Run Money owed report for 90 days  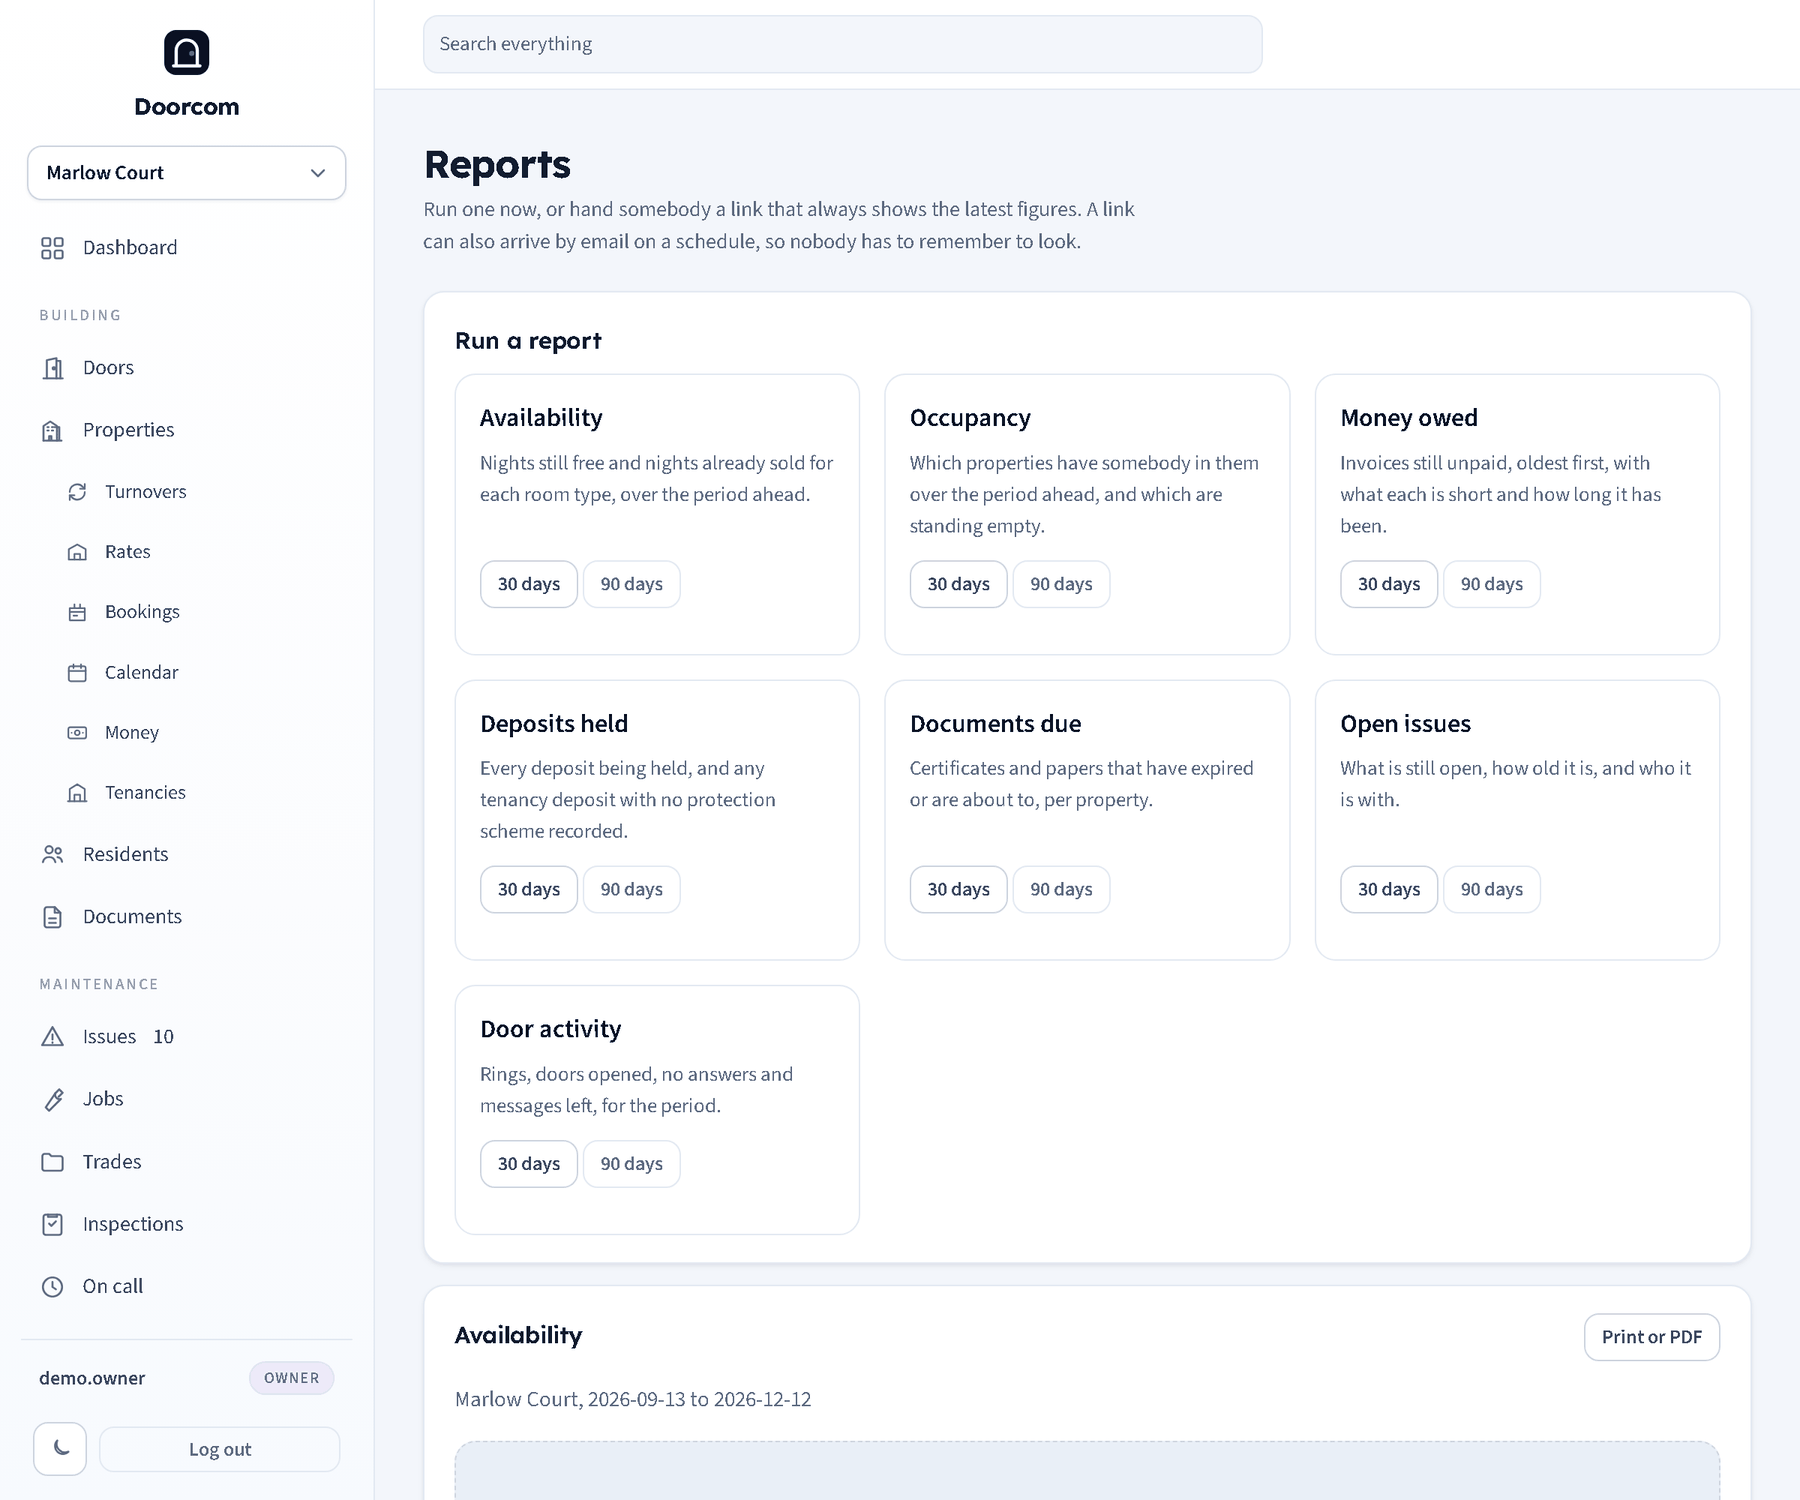click(1491, 584)
